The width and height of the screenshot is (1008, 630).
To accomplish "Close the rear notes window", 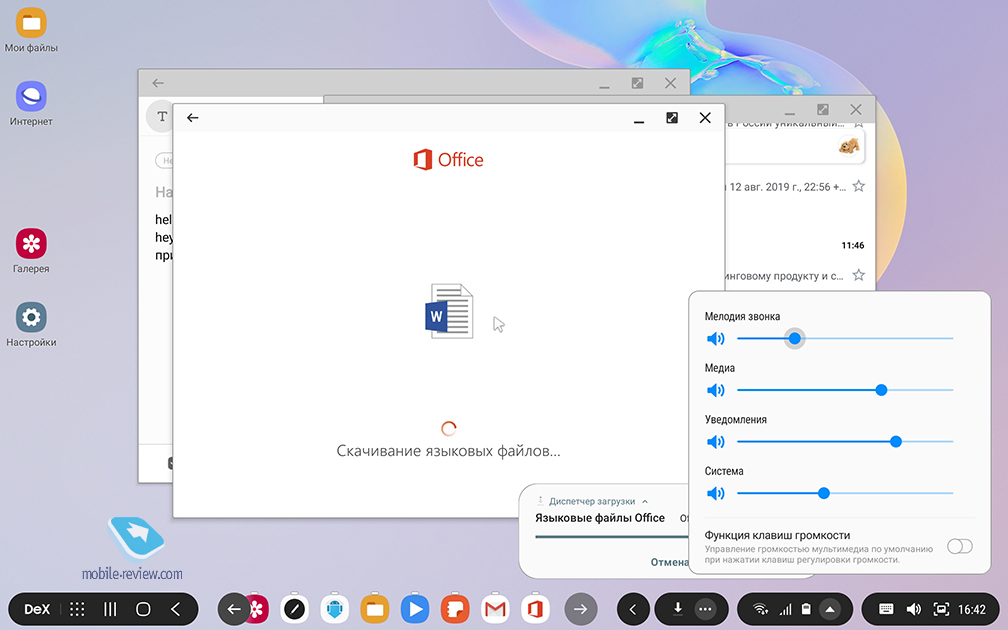I will coord(670,83).
